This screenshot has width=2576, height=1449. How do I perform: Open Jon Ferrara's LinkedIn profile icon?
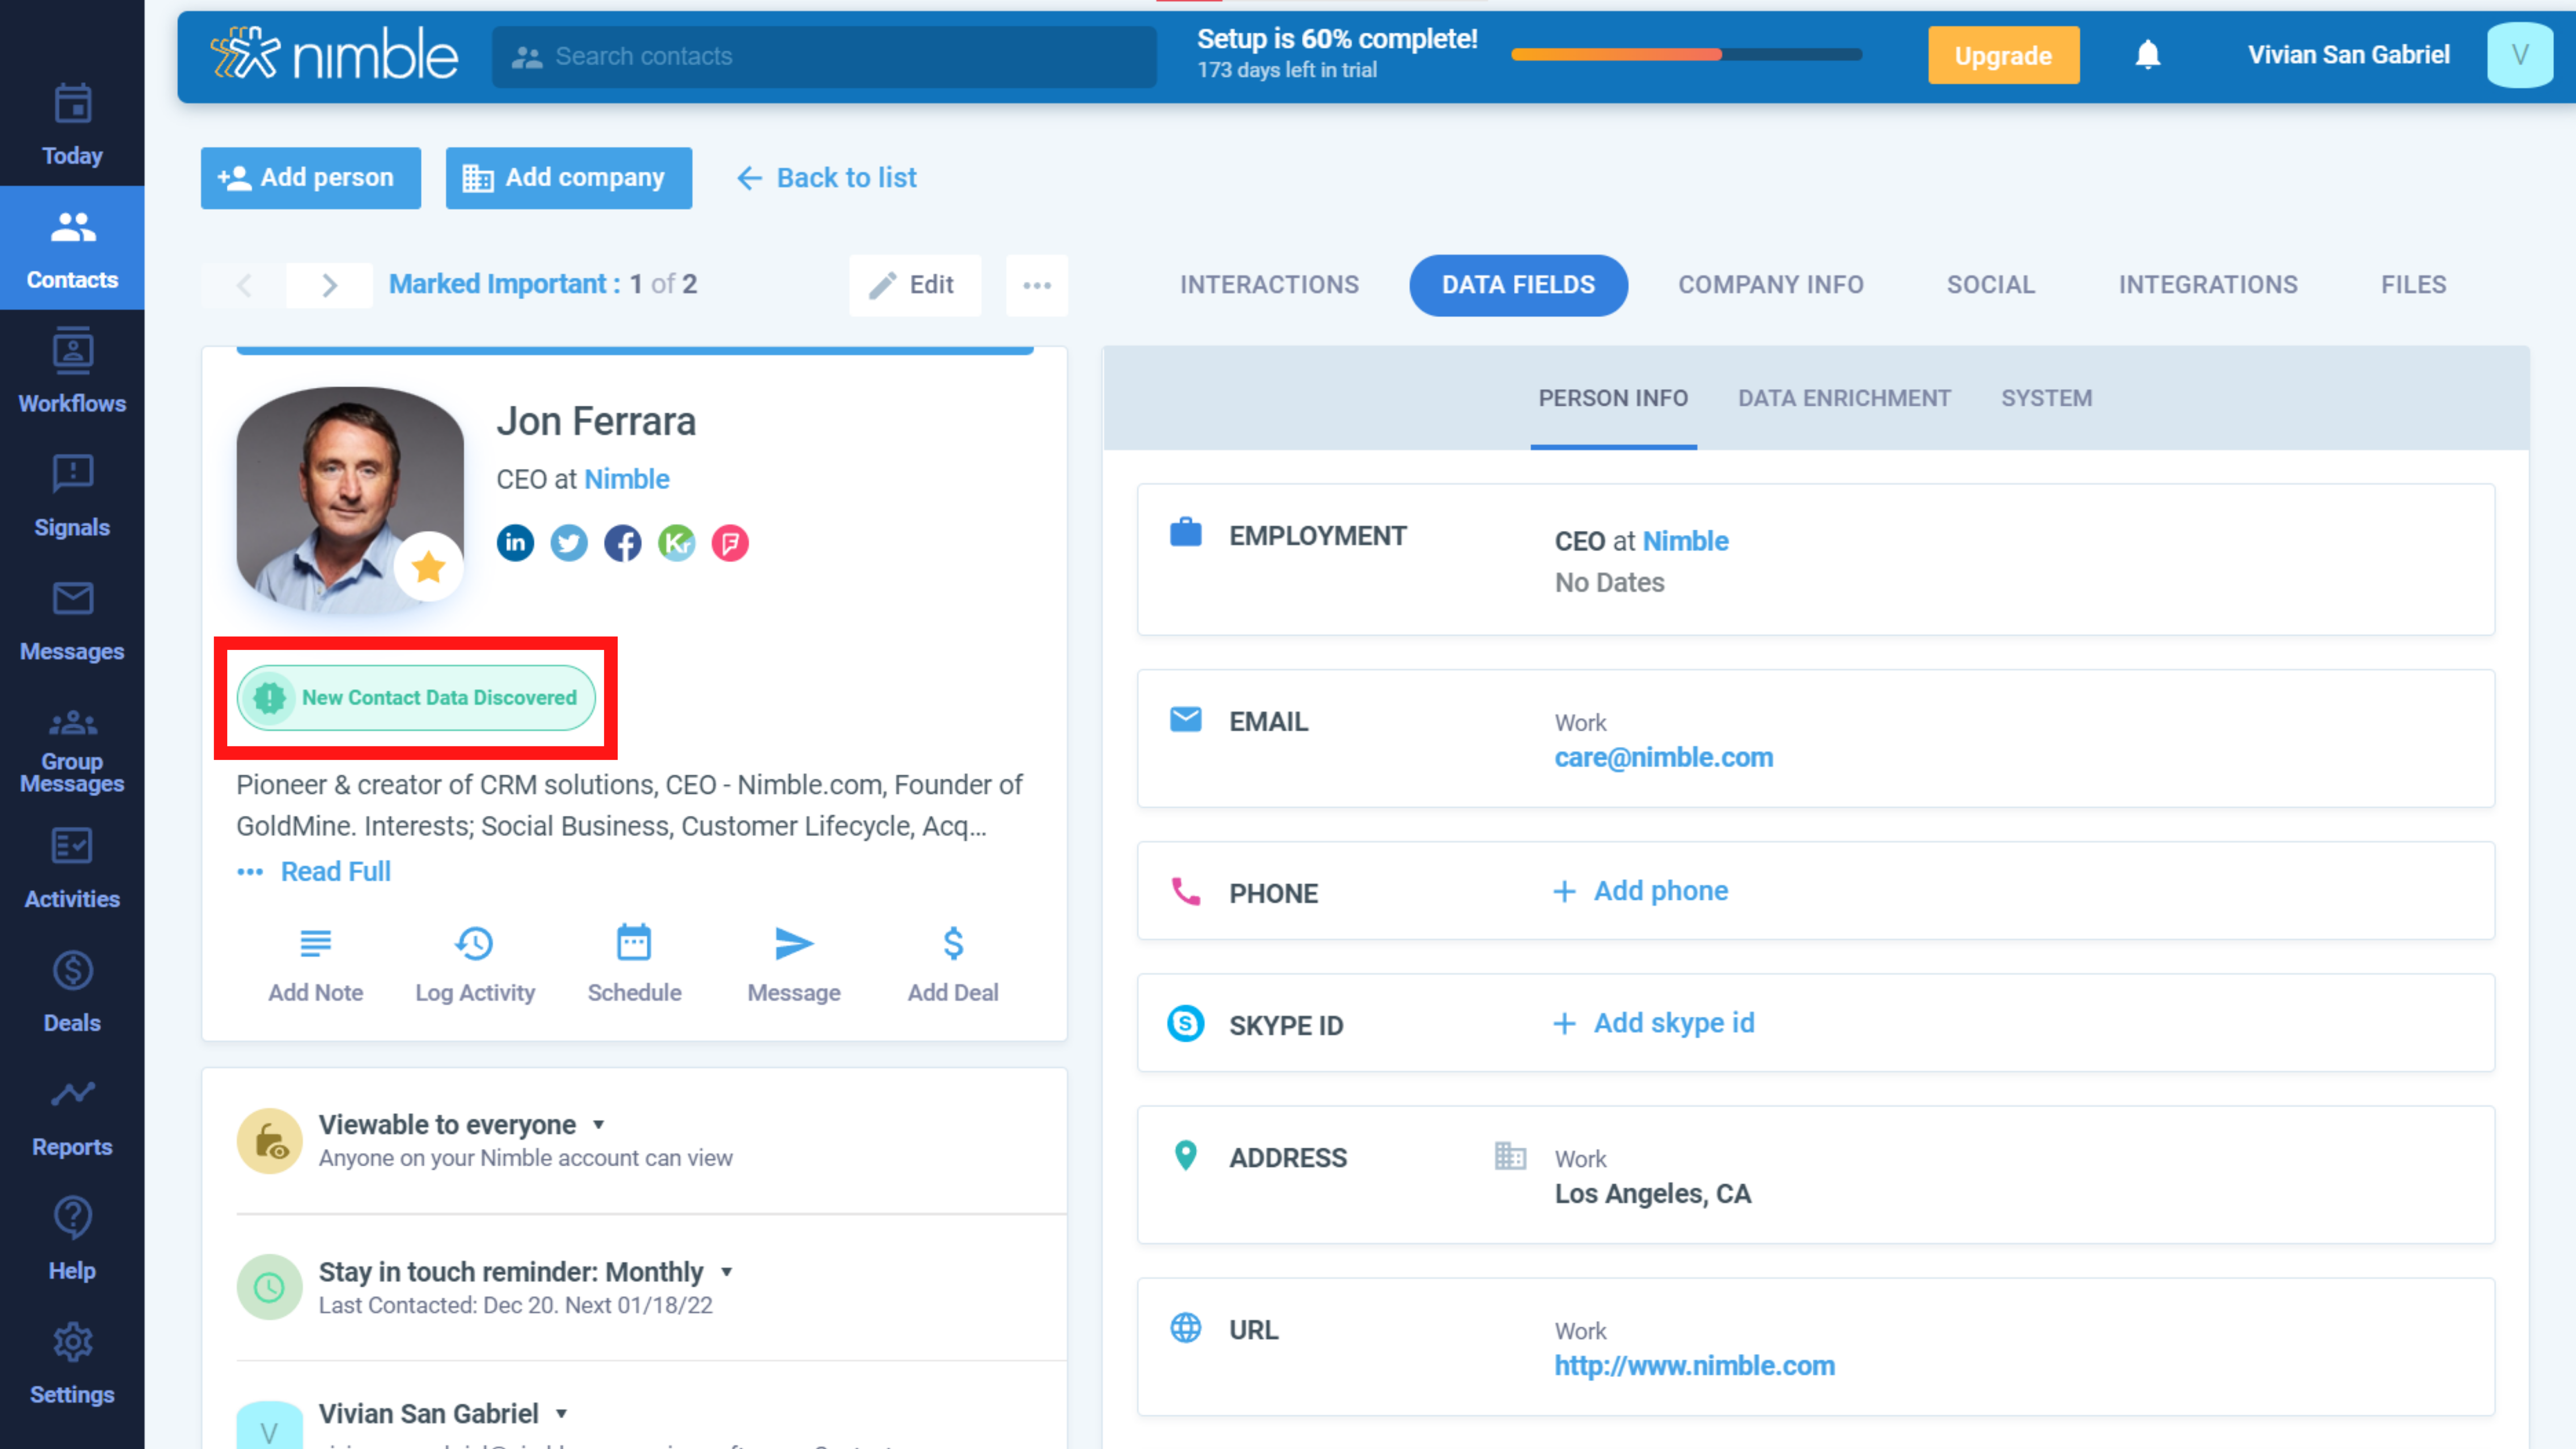(x=515, y=543)
